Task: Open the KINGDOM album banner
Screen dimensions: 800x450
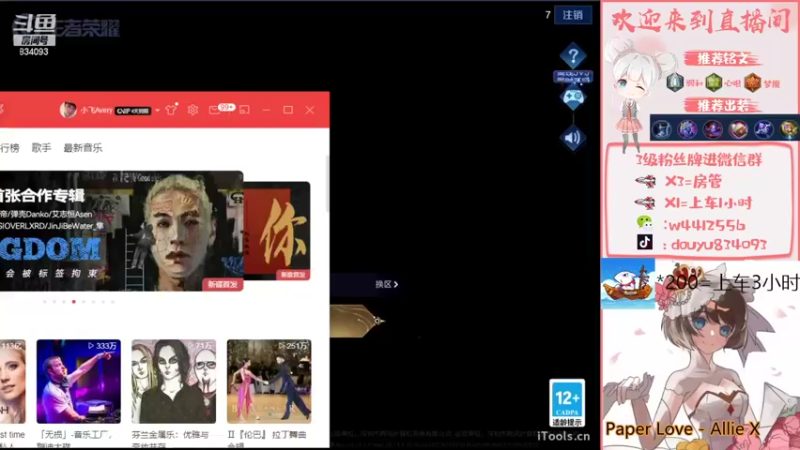Action: click(121, 231)
